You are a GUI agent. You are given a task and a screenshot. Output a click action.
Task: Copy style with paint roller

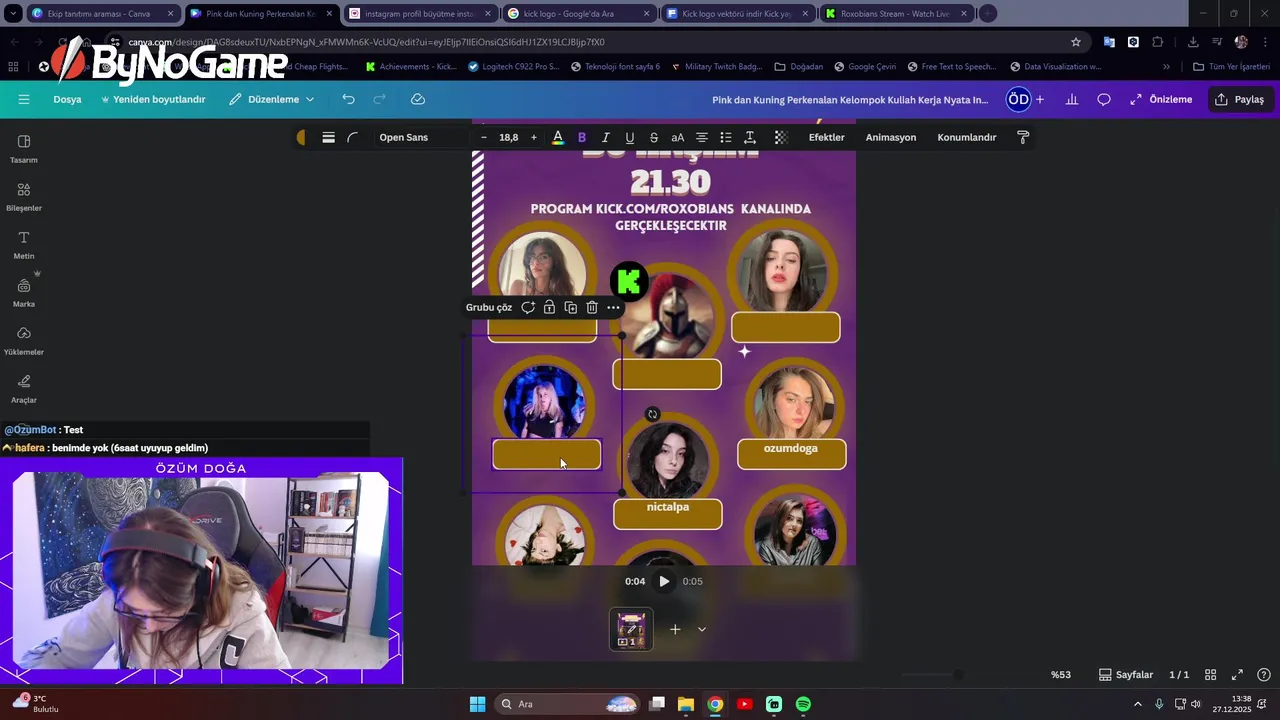[x=1023, y=137]
